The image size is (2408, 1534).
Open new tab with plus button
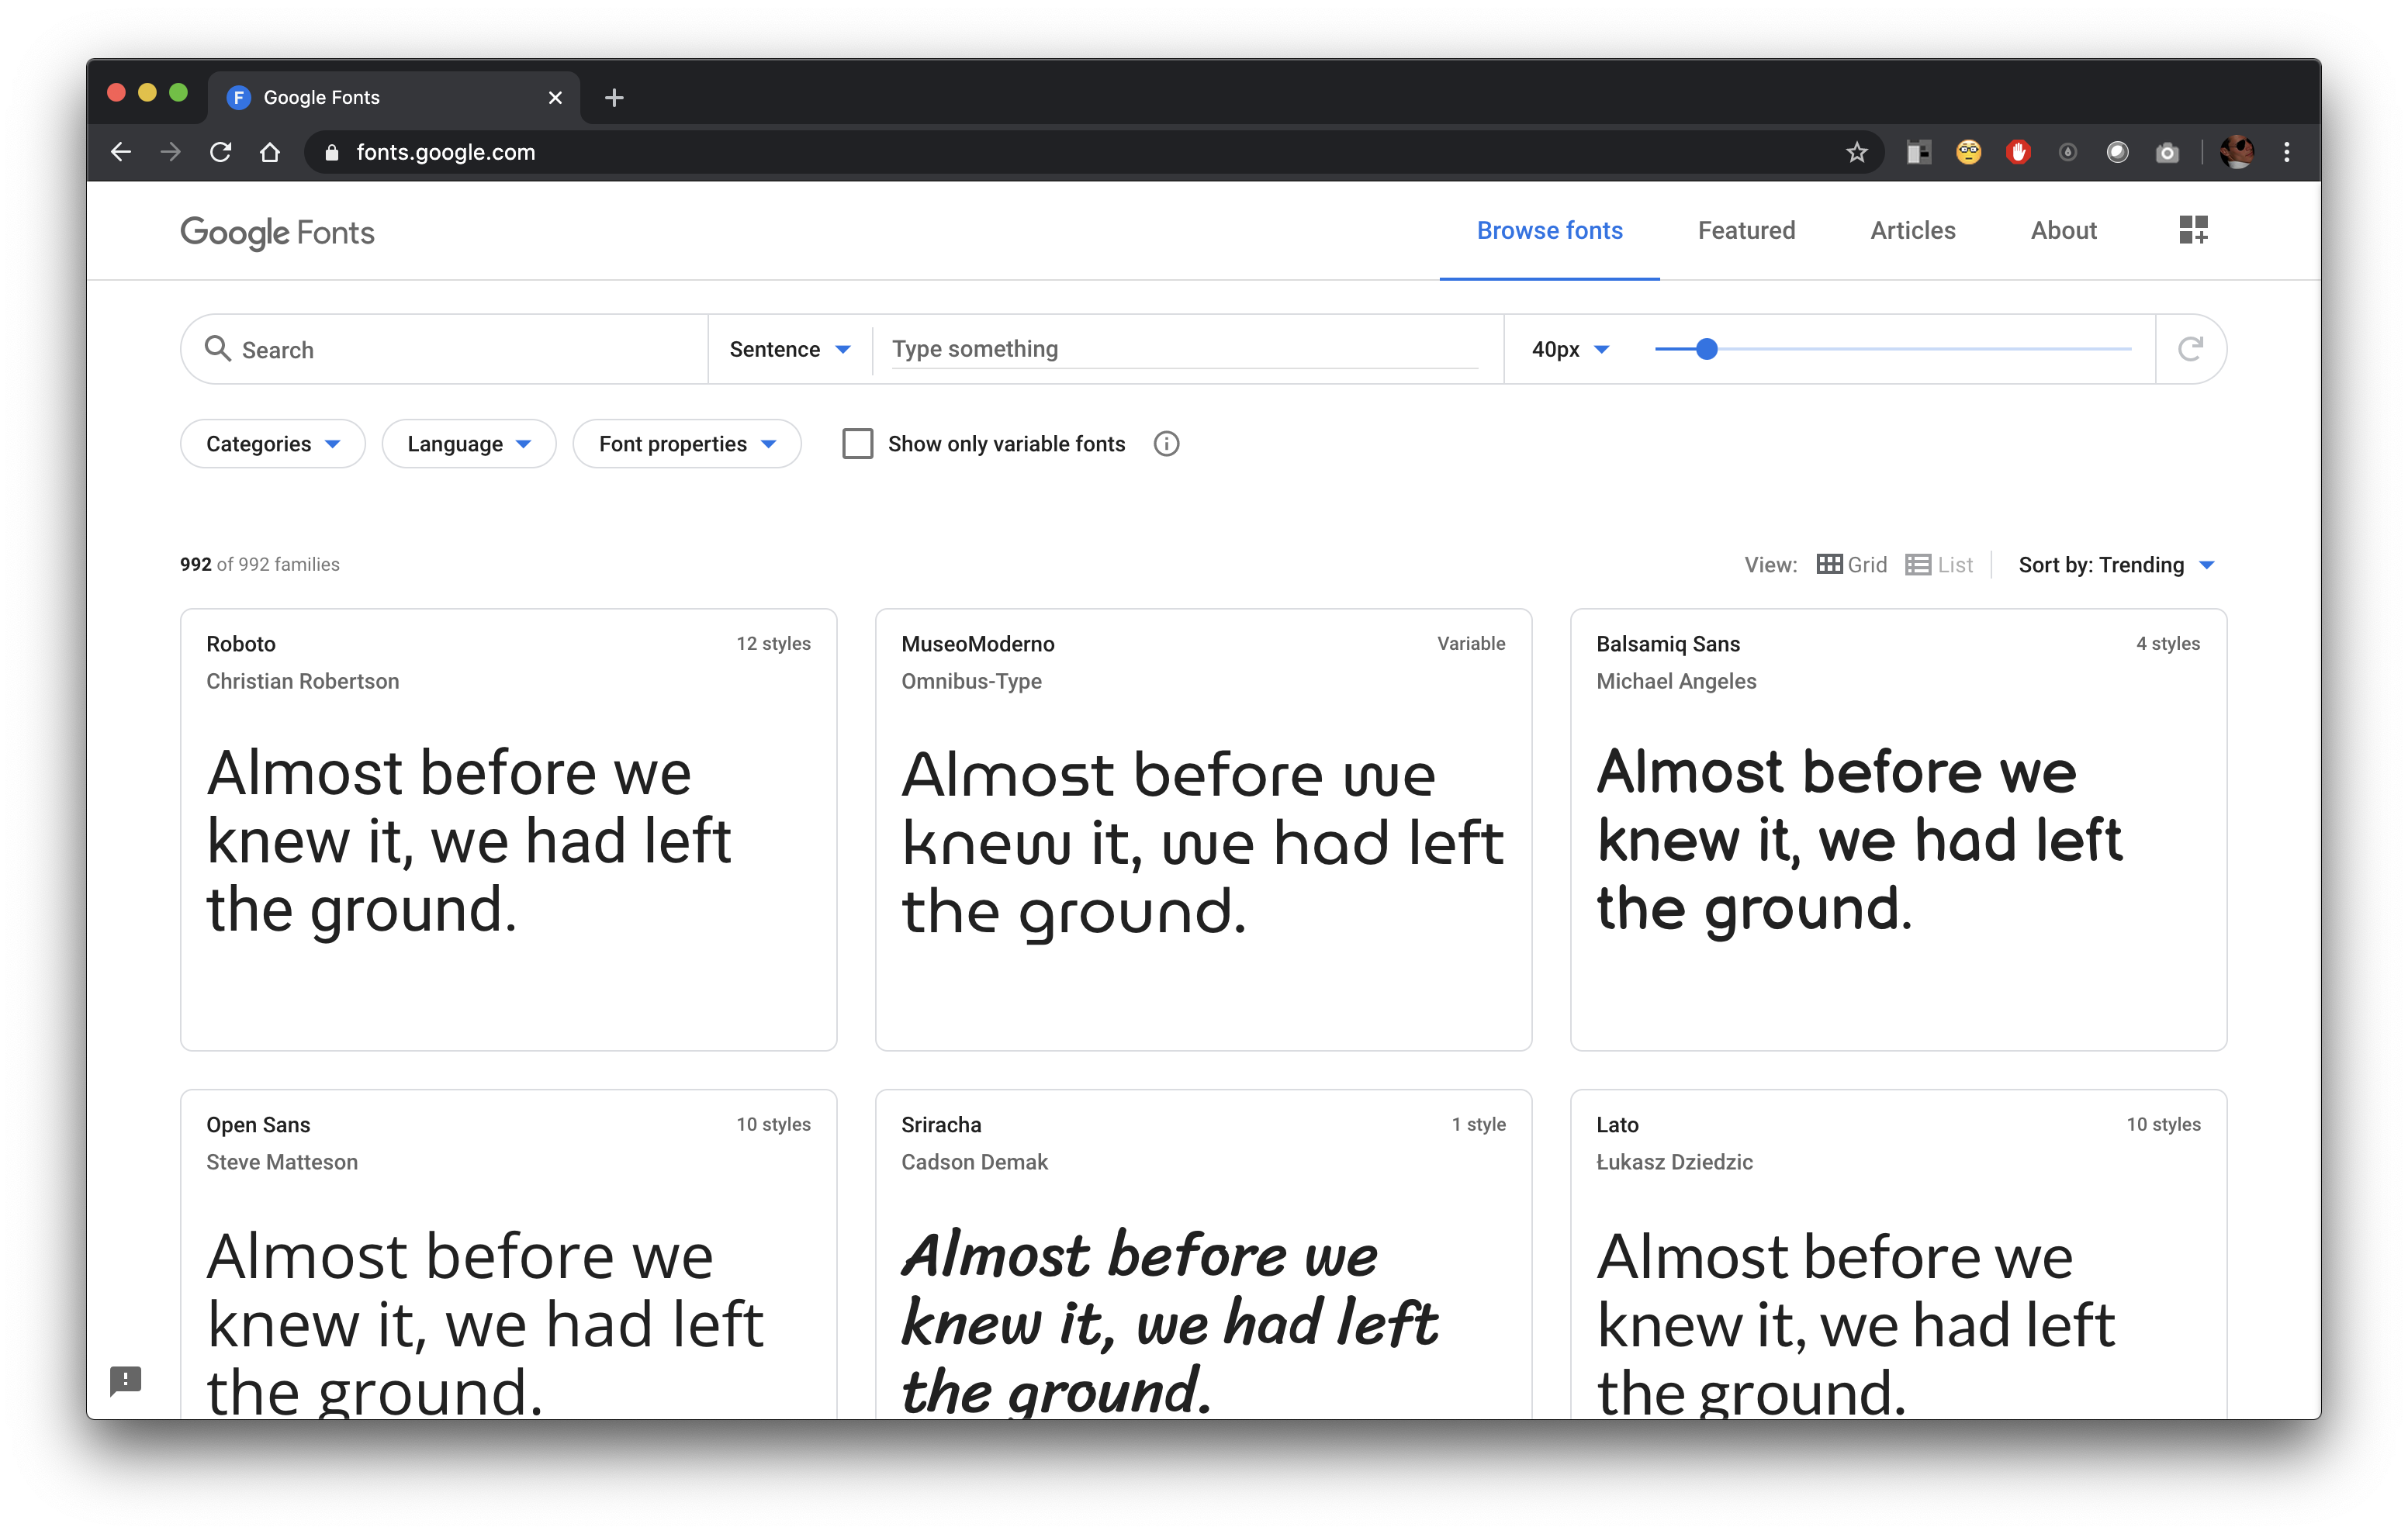point(614,97)
